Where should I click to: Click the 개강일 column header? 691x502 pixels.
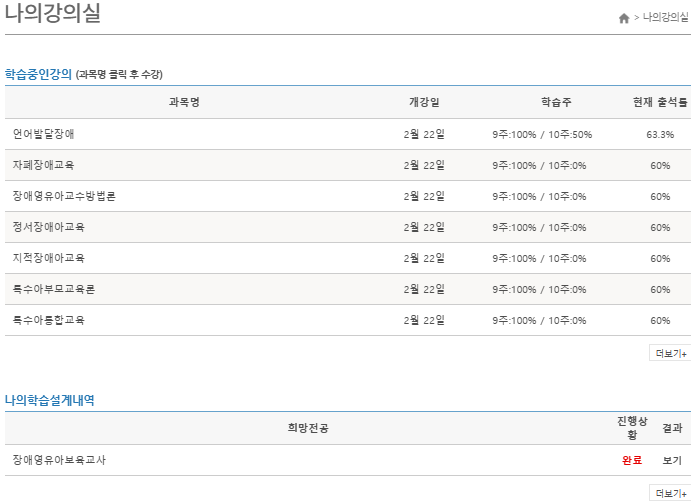(x=424, y=102)
